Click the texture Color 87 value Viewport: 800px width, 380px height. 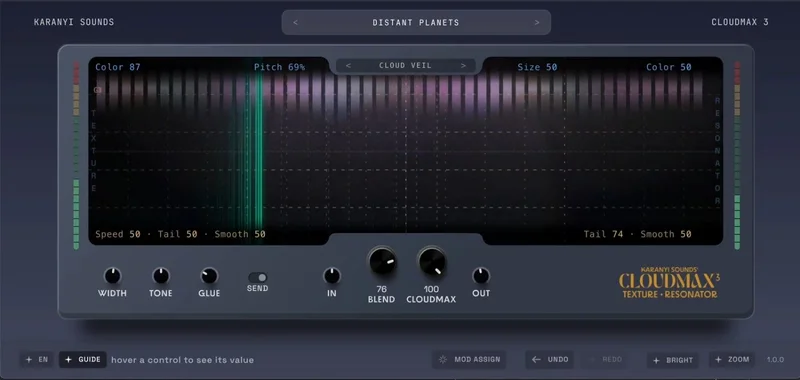[118, 67]
